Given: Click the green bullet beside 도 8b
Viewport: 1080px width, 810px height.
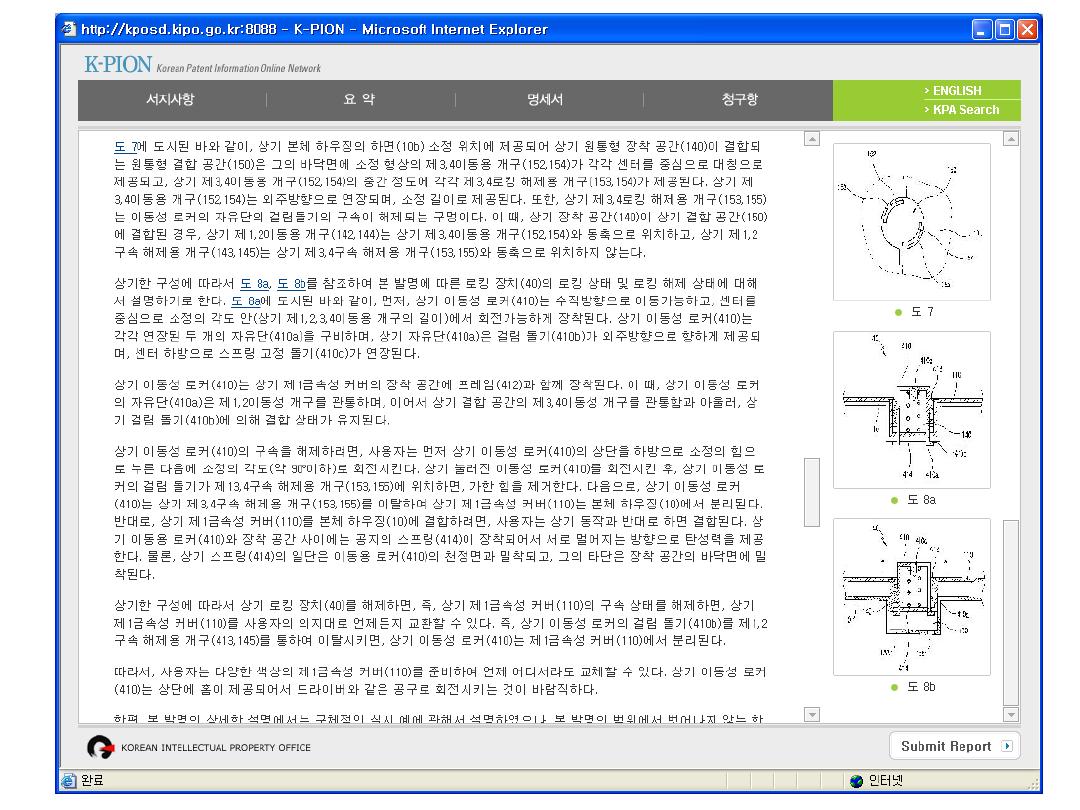Looking at the screenshot, I should click(894, 687).
